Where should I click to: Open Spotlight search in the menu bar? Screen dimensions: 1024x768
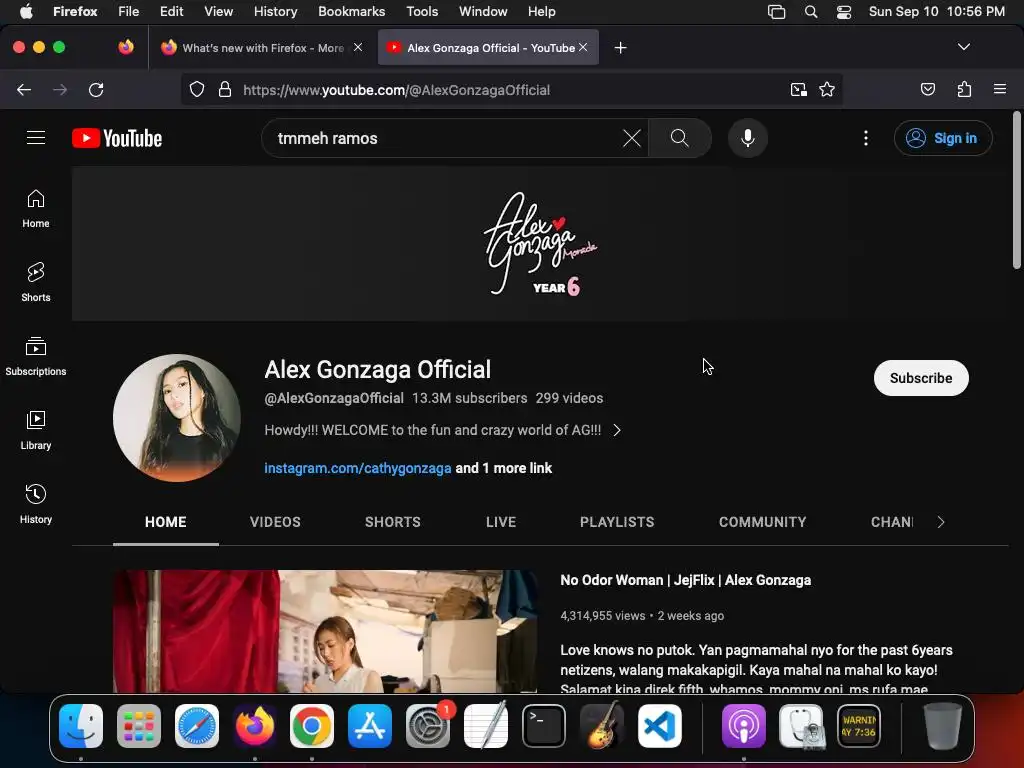810,12
